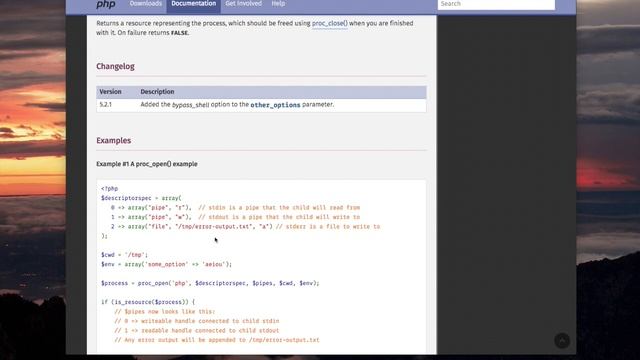Viewport: 640px width, 360px height.
Task: Click the scroll-to-top arrow button
Action: coord(562,340)
